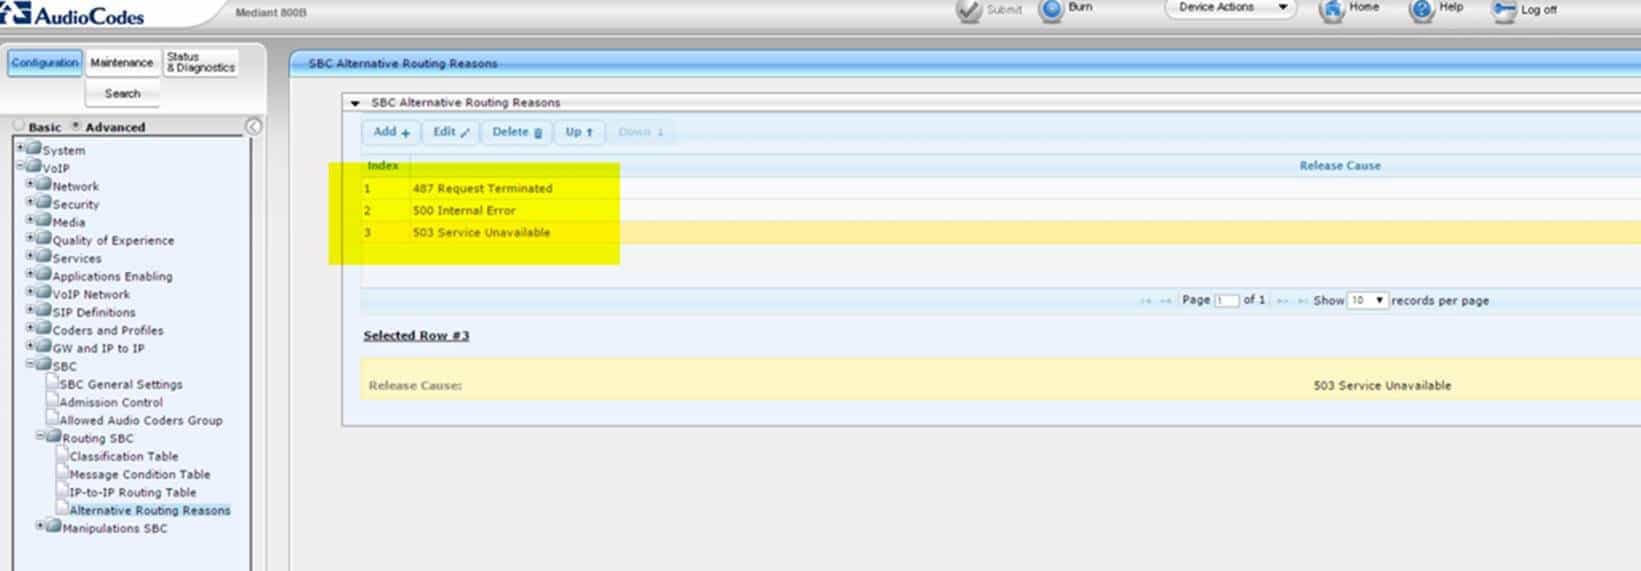Click the Edit button

[451, 132]
